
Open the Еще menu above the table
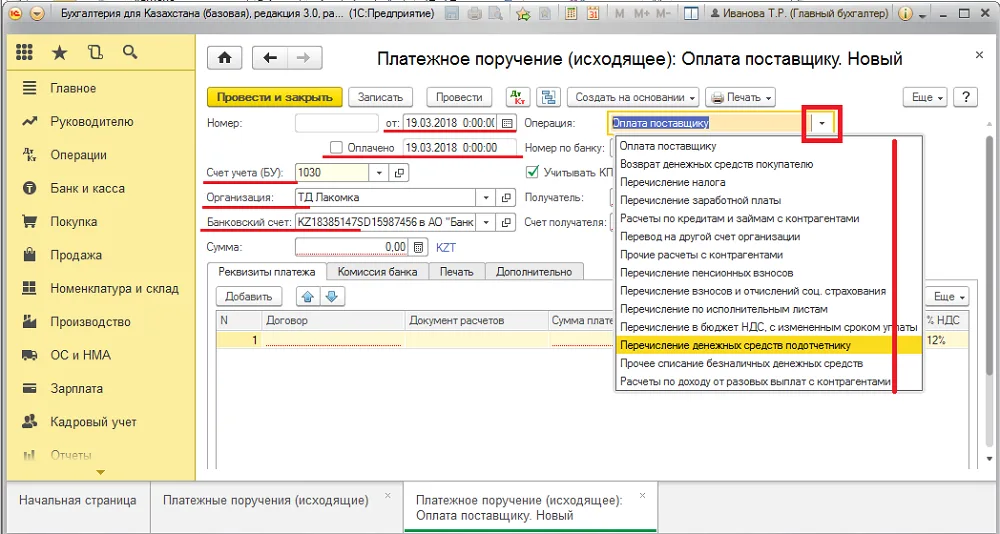[948, 297]
